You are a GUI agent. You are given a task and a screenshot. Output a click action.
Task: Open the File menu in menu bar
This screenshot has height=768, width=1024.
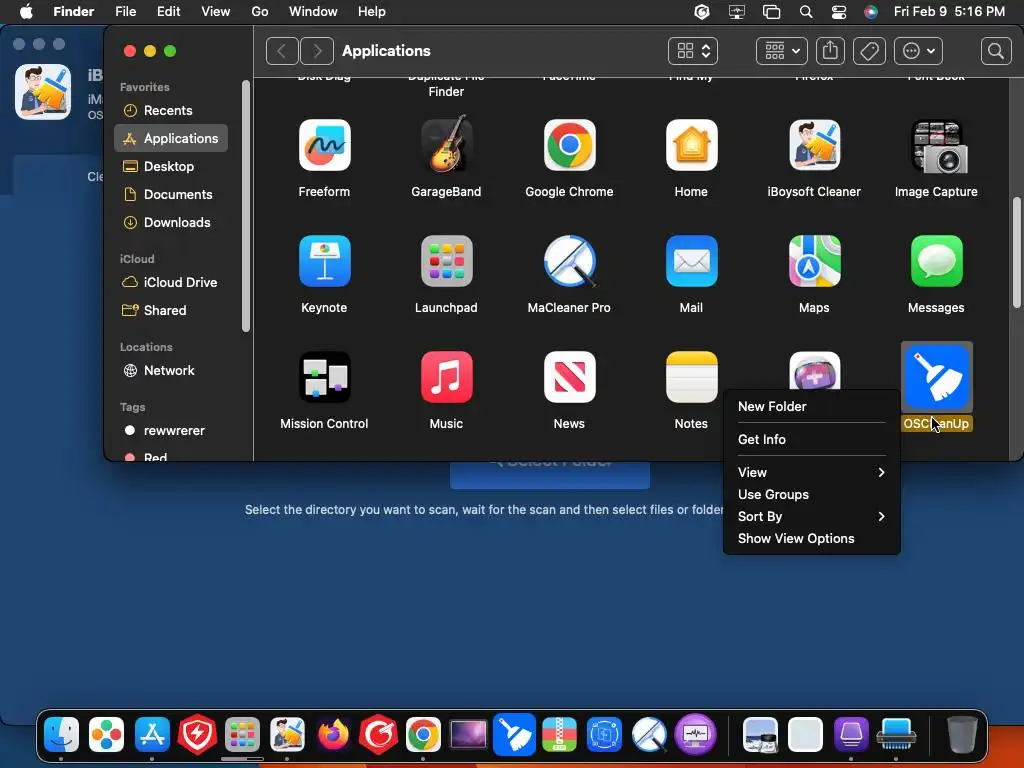125,12
